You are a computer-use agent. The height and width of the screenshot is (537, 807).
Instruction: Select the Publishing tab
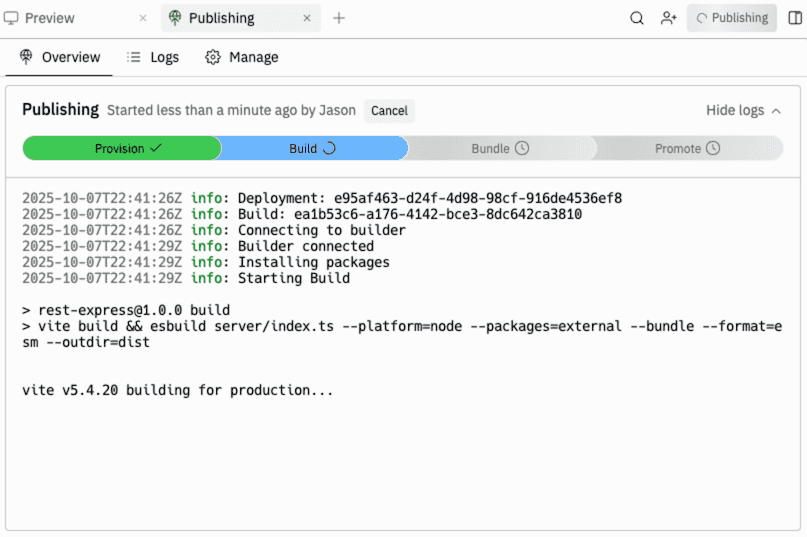(x=221, y=18)
